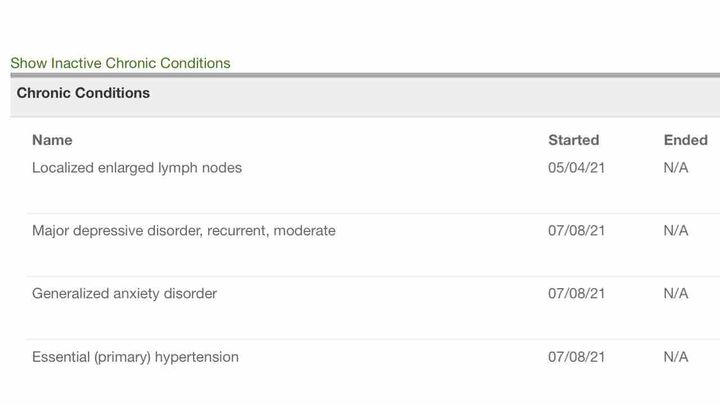Click the Started column header
The image size is (720, 405).
573,140
